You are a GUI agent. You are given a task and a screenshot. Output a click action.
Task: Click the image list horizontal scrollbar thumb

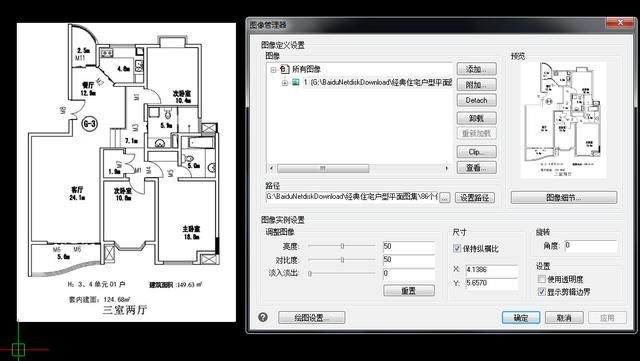click(323, 168)
